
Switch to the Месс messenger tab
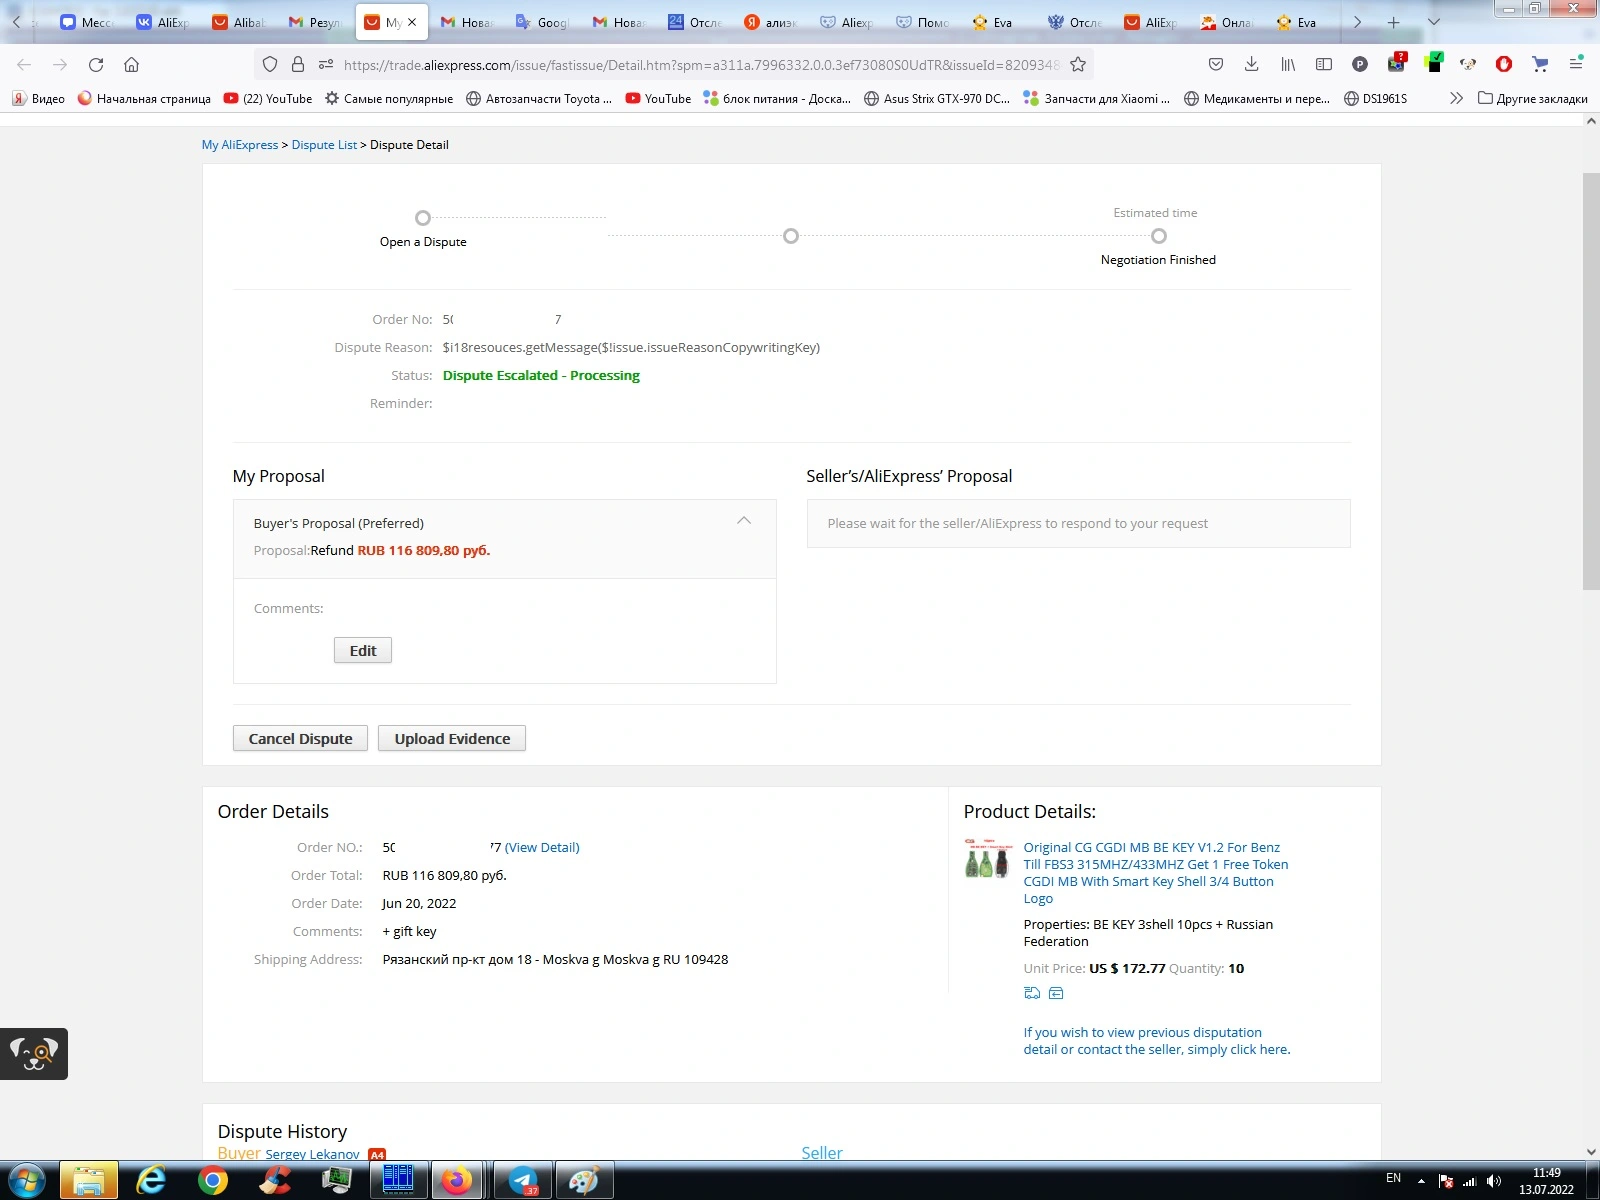[86, 22]
